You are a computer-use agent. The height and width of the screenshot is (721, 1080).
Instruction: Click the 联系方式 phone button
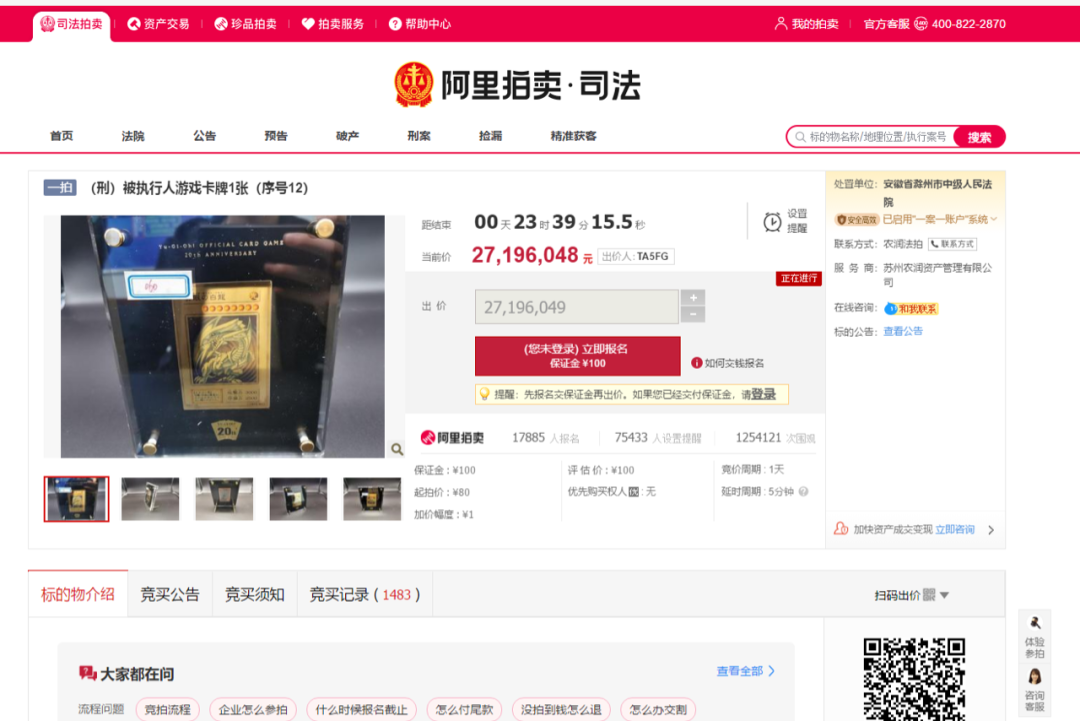[x=952, y=244]
